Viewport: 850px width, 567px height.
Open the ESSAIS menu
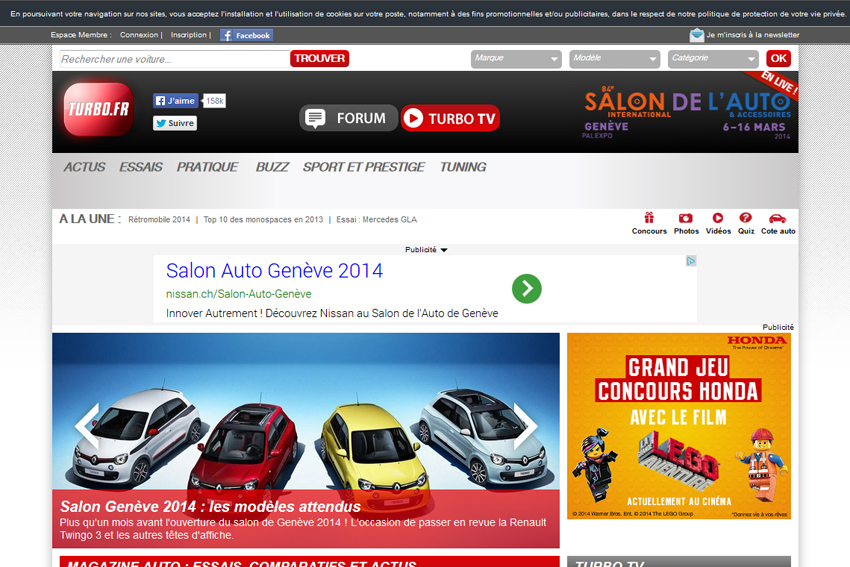[x=140, y=167]
